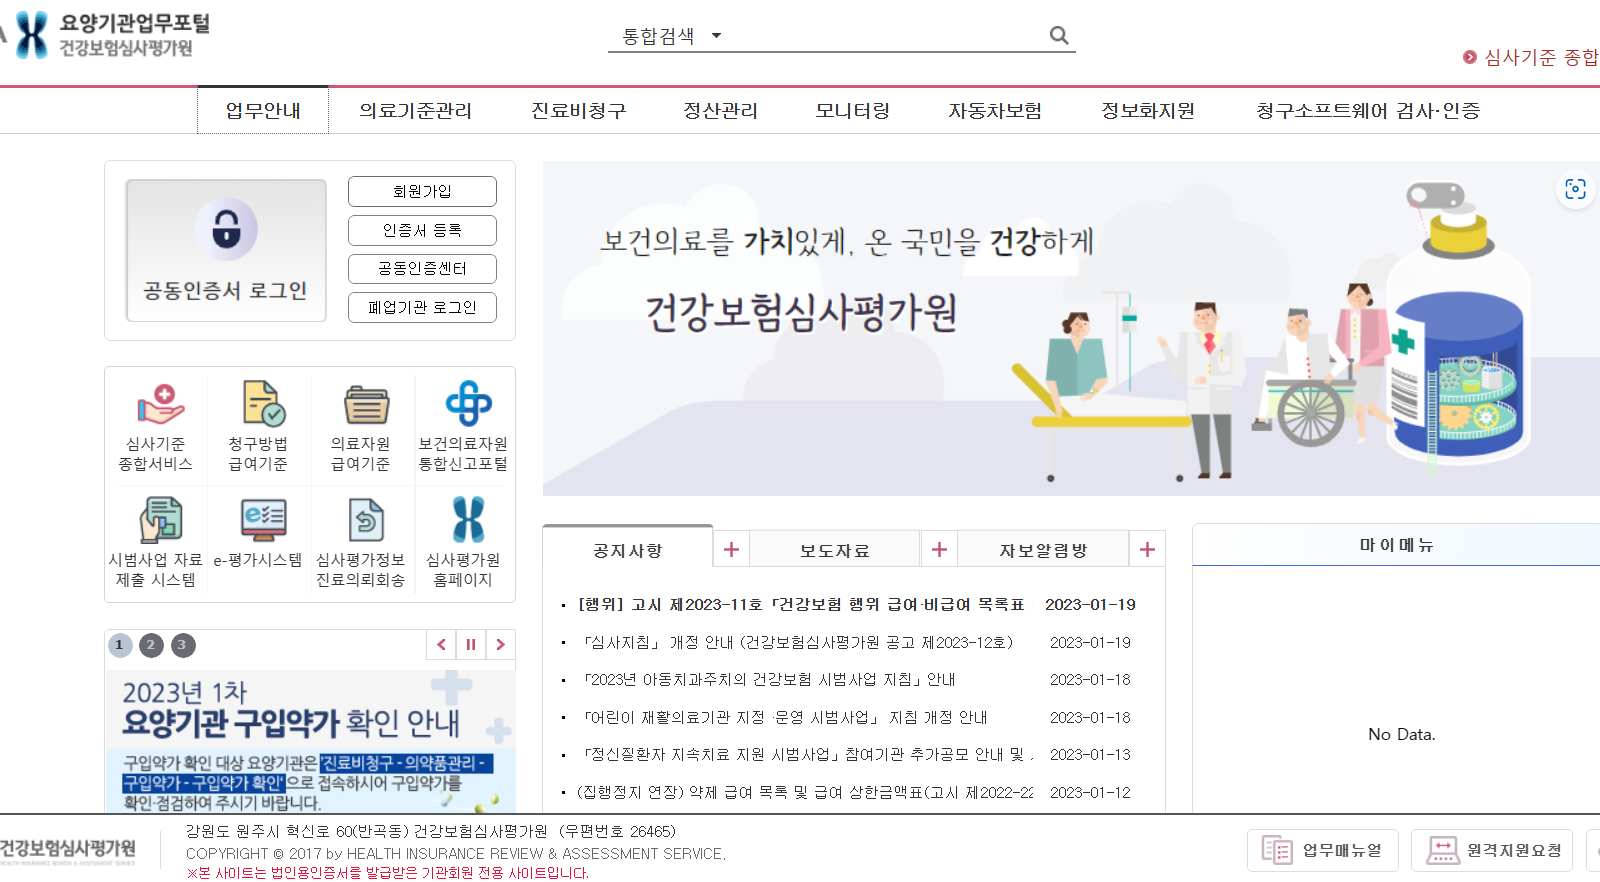Screen dimensions: 1600x882
Task: Click the No Data. text in 마이메뉴
Action: coord(1401,734)
